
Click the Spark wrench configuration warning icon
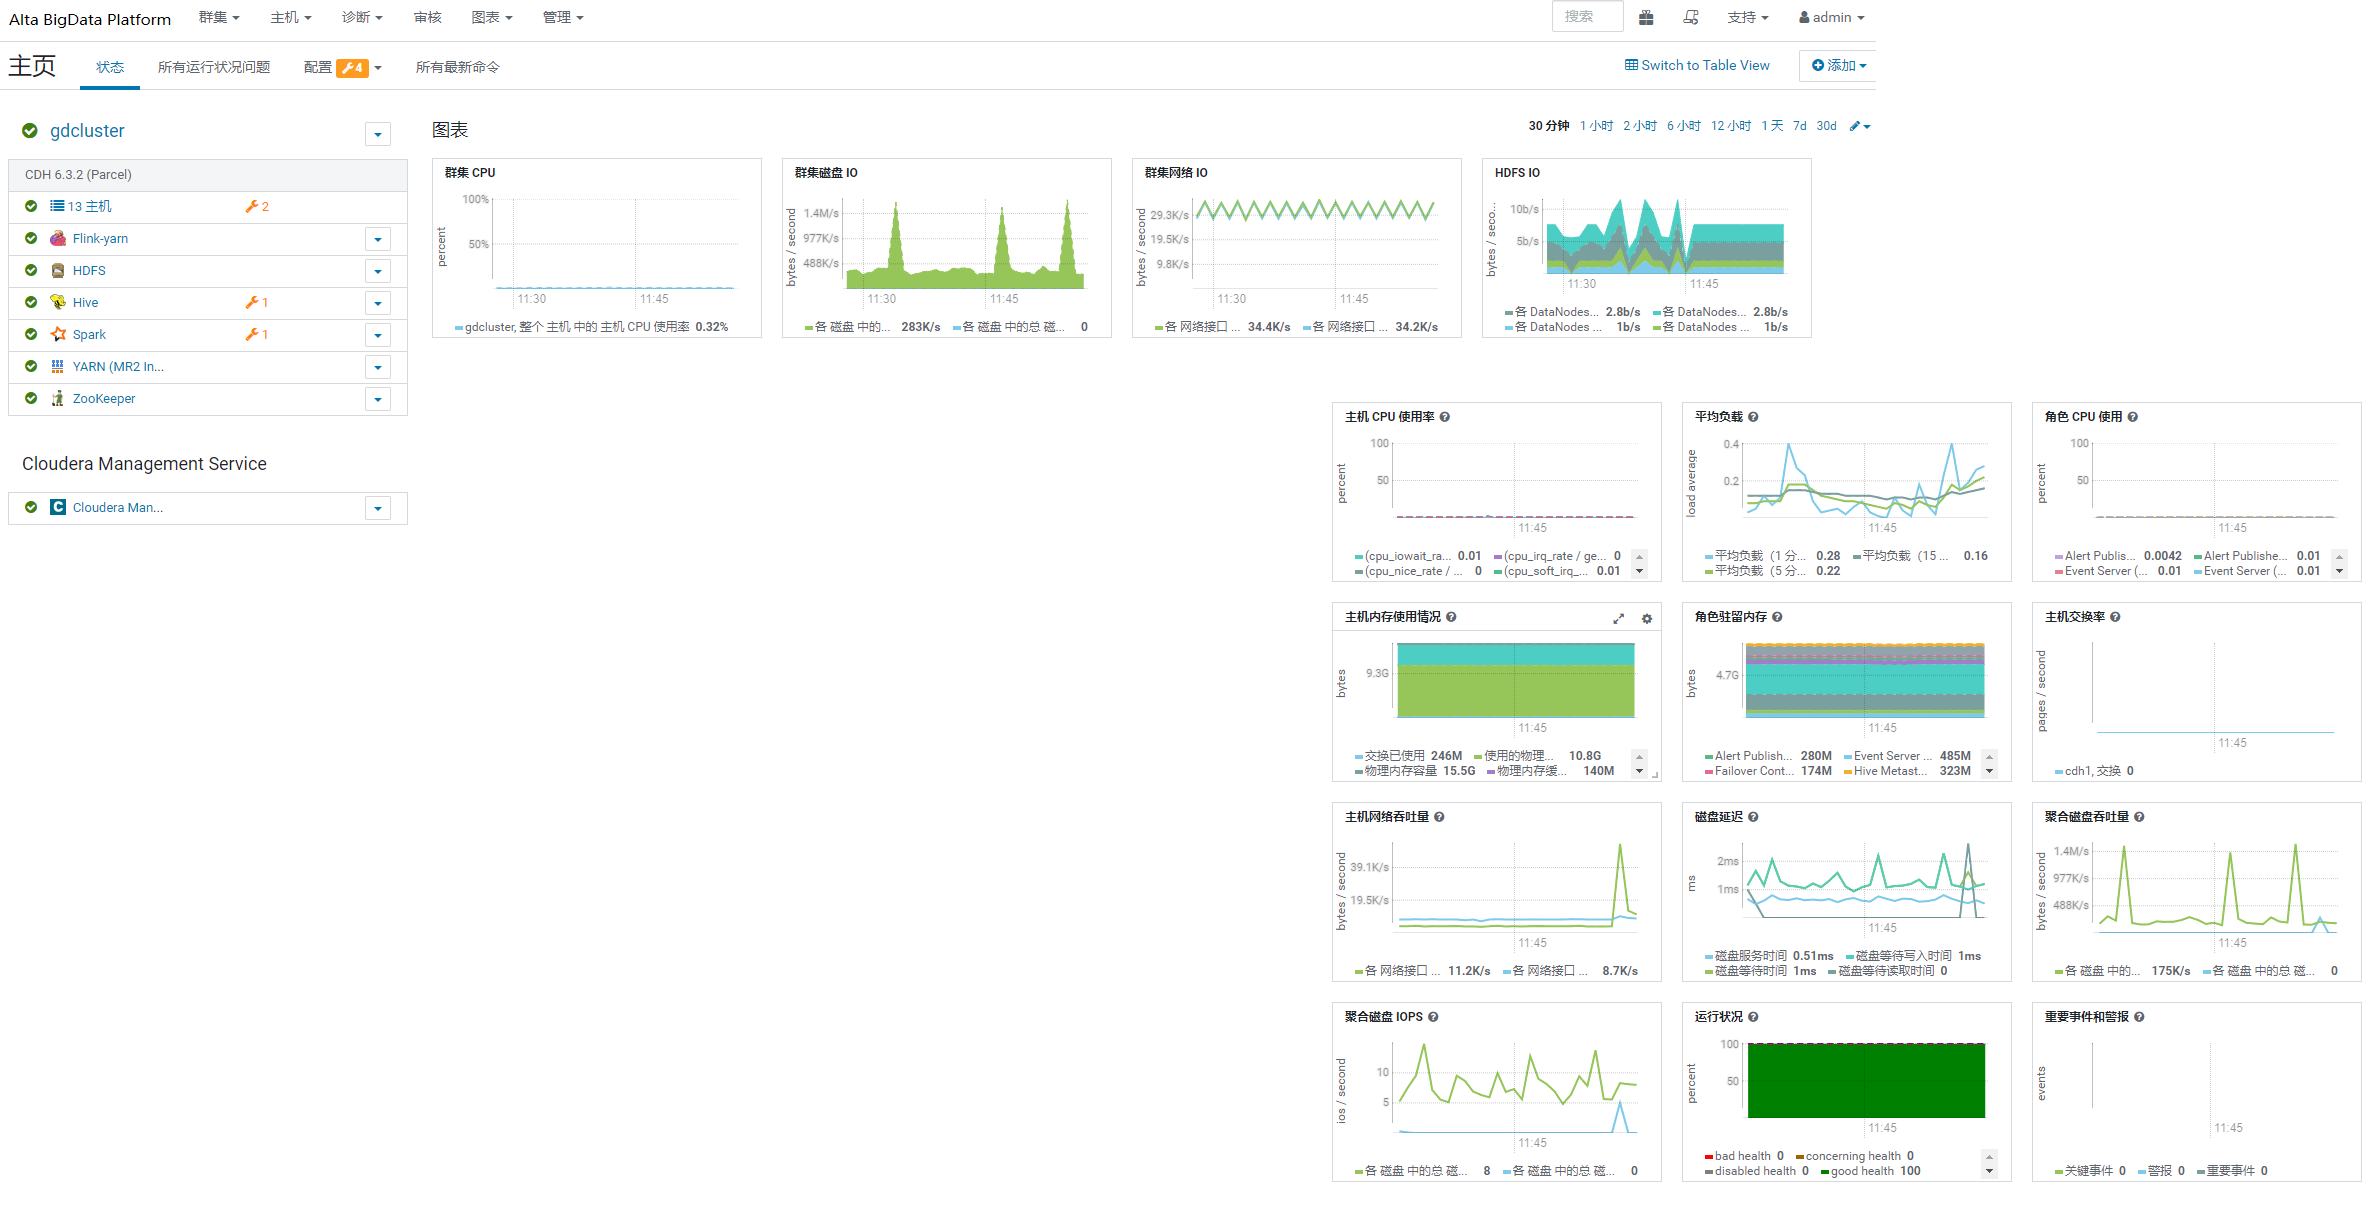pyautogui.click(x=252, y=334)
